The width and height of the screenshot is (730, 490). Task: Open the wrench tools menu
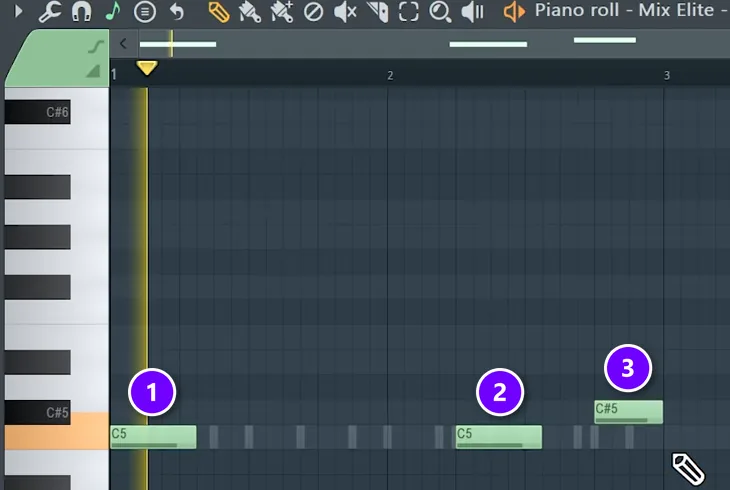tap(49, 11)
